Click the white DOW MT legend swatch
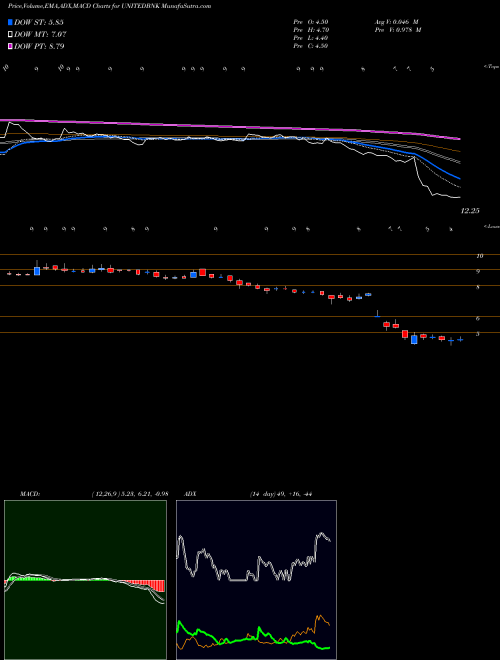The width and height of the screenshot is (500, 660). 10,34
